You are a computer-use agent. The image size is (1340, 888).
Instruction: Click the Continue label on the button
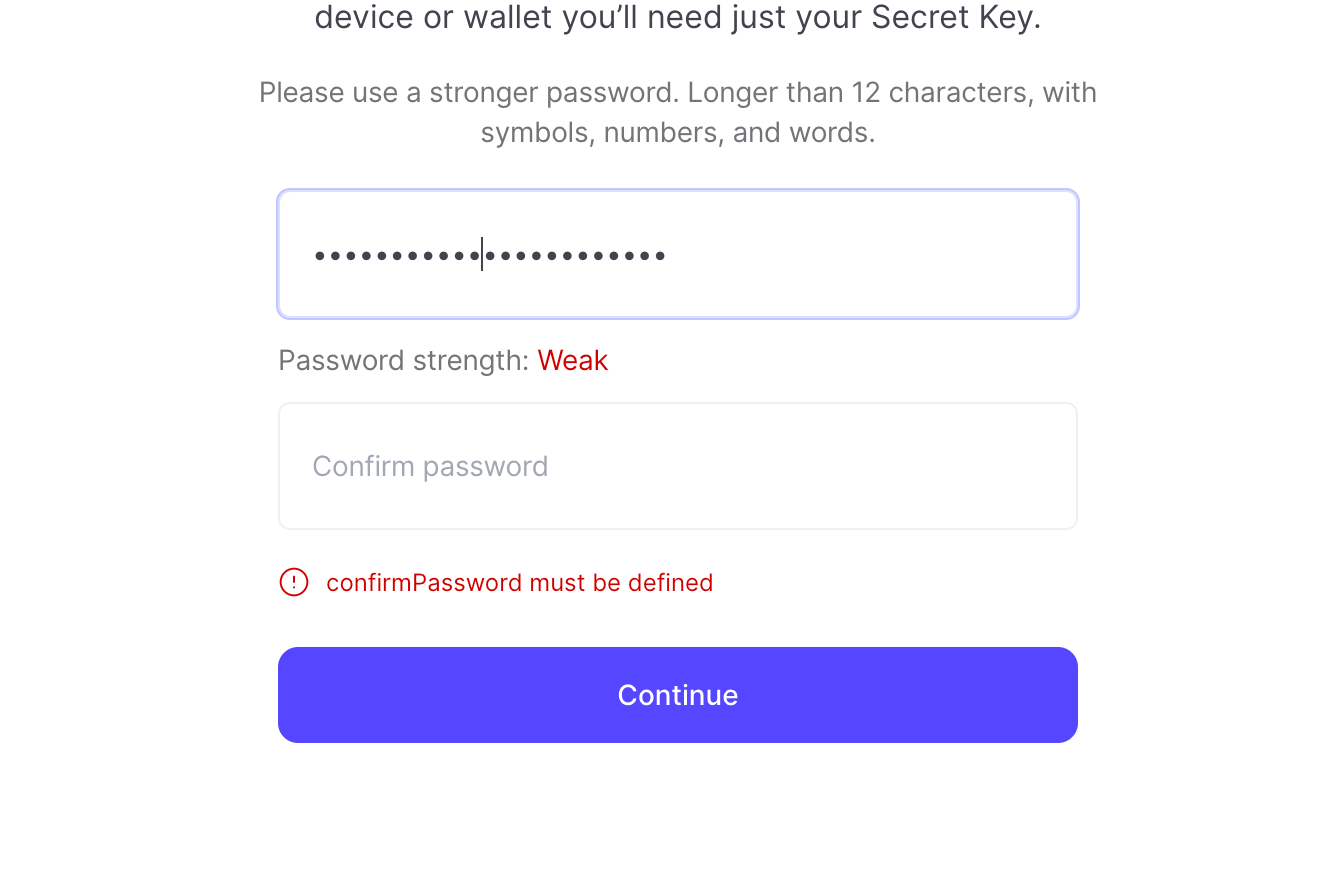[x=678, y=694]
